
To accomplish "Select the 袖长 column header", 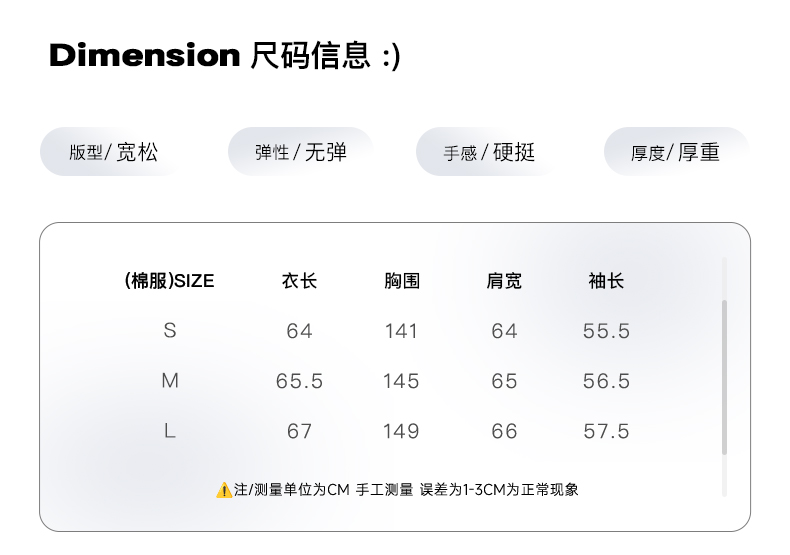I will tap(606, 281).
